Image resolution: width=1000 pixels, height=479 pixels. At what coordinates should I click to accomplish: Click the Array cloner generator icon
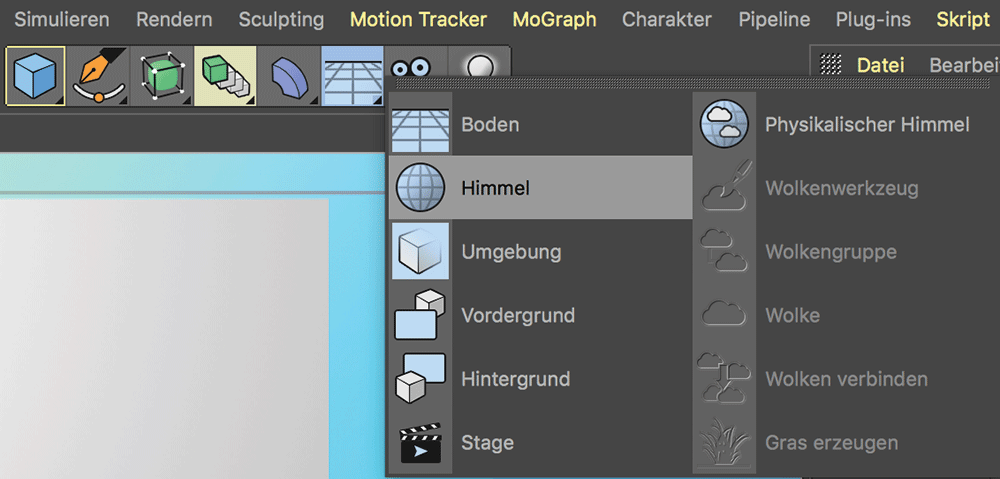click(225, 76)
